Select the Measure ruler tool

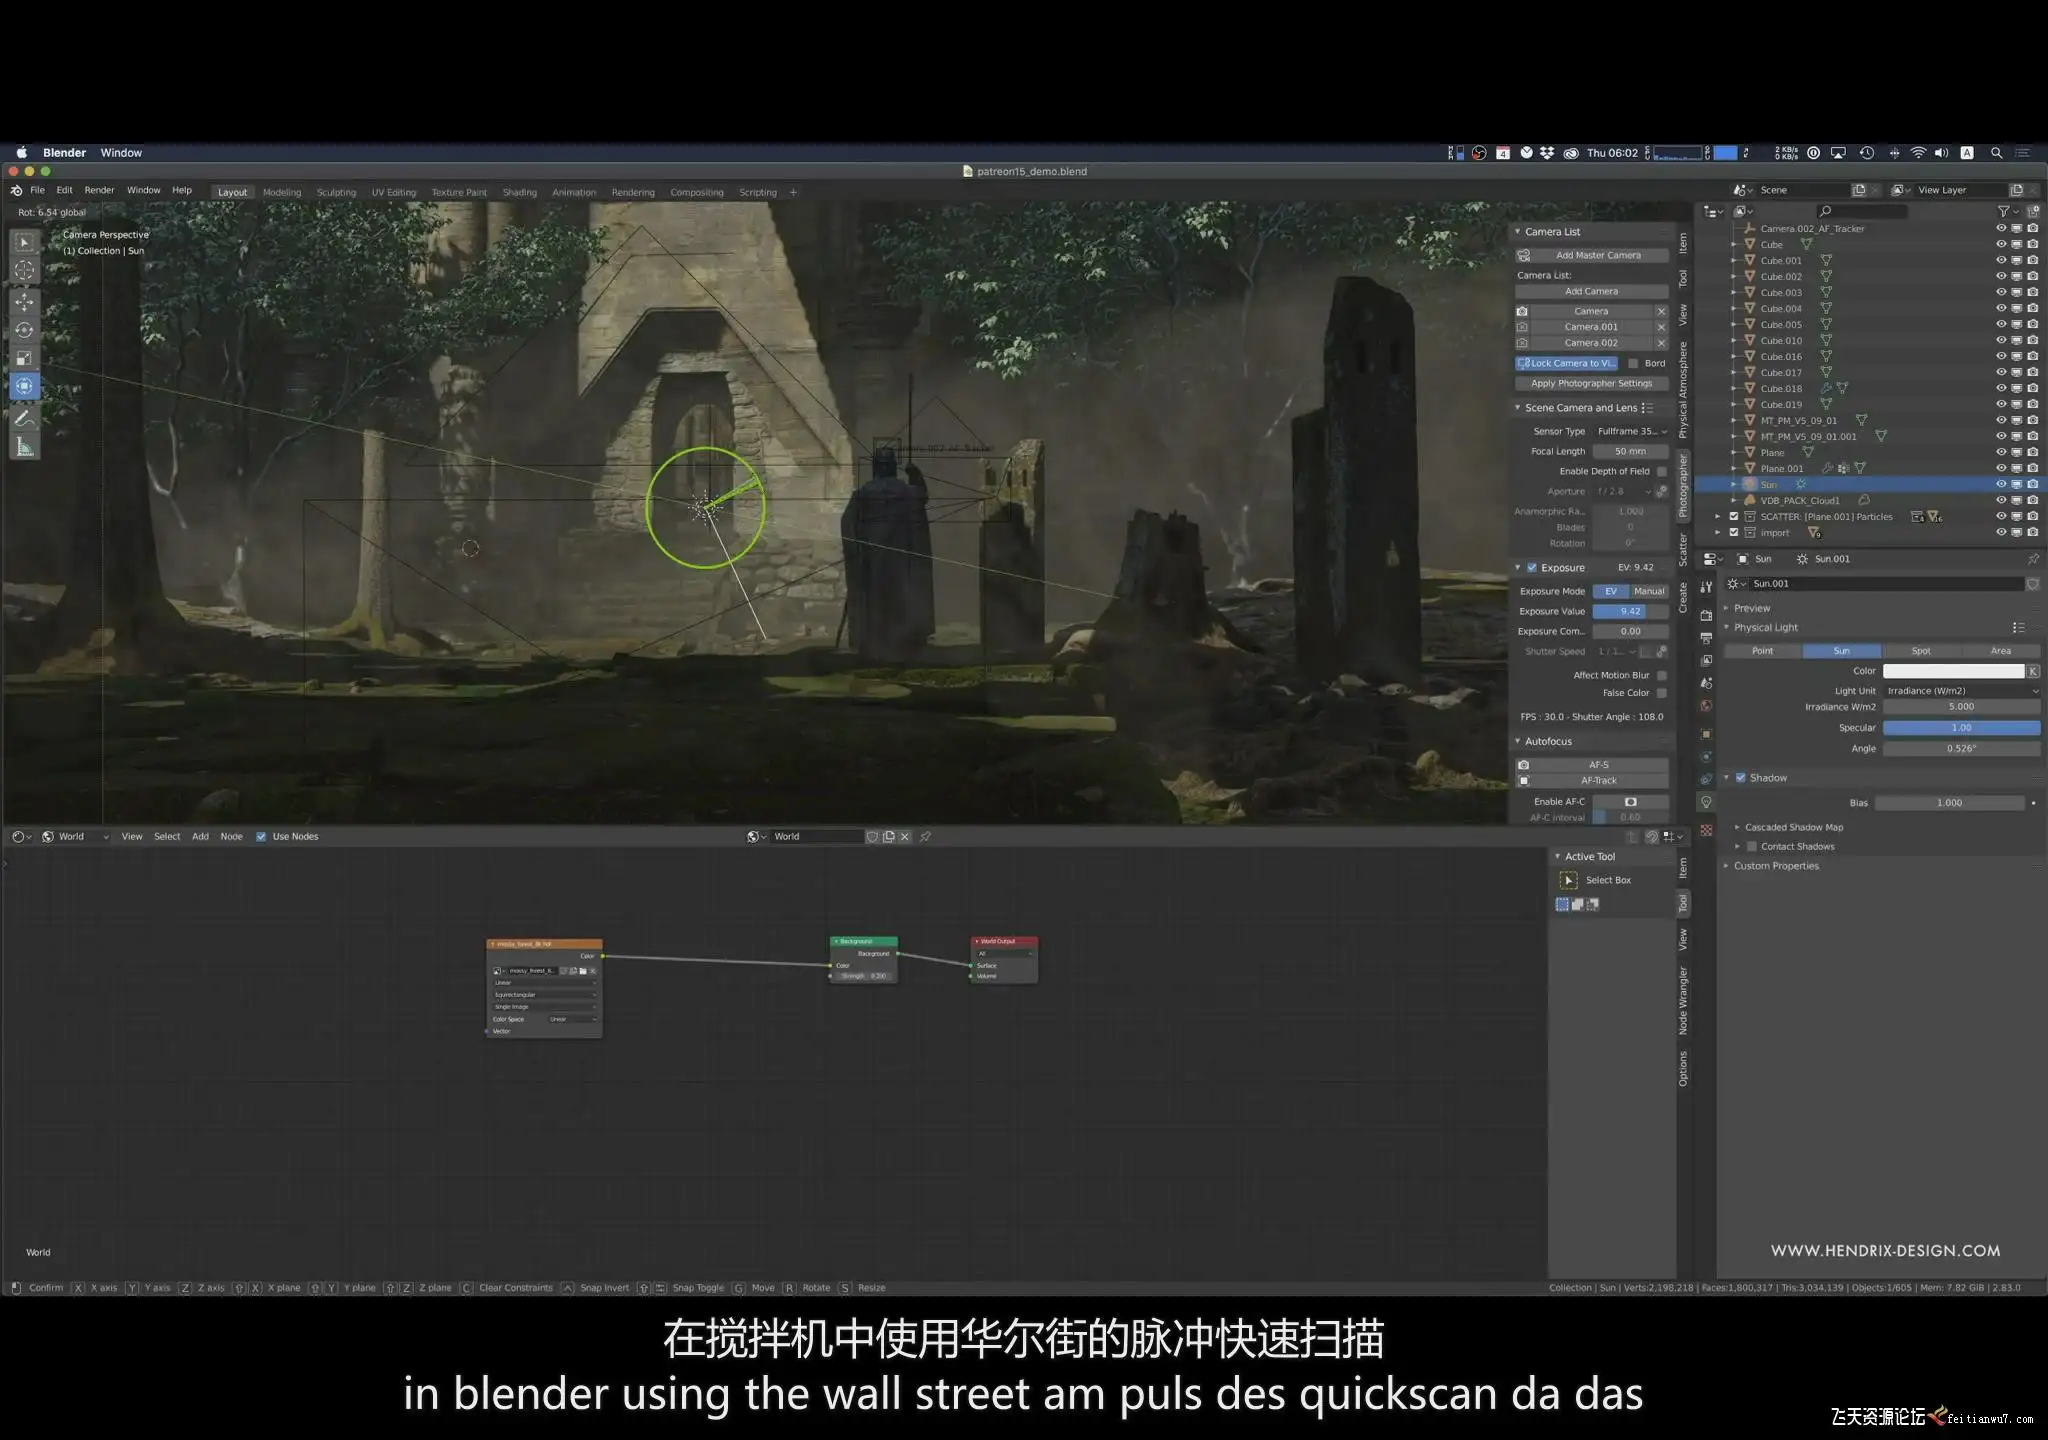25,447
